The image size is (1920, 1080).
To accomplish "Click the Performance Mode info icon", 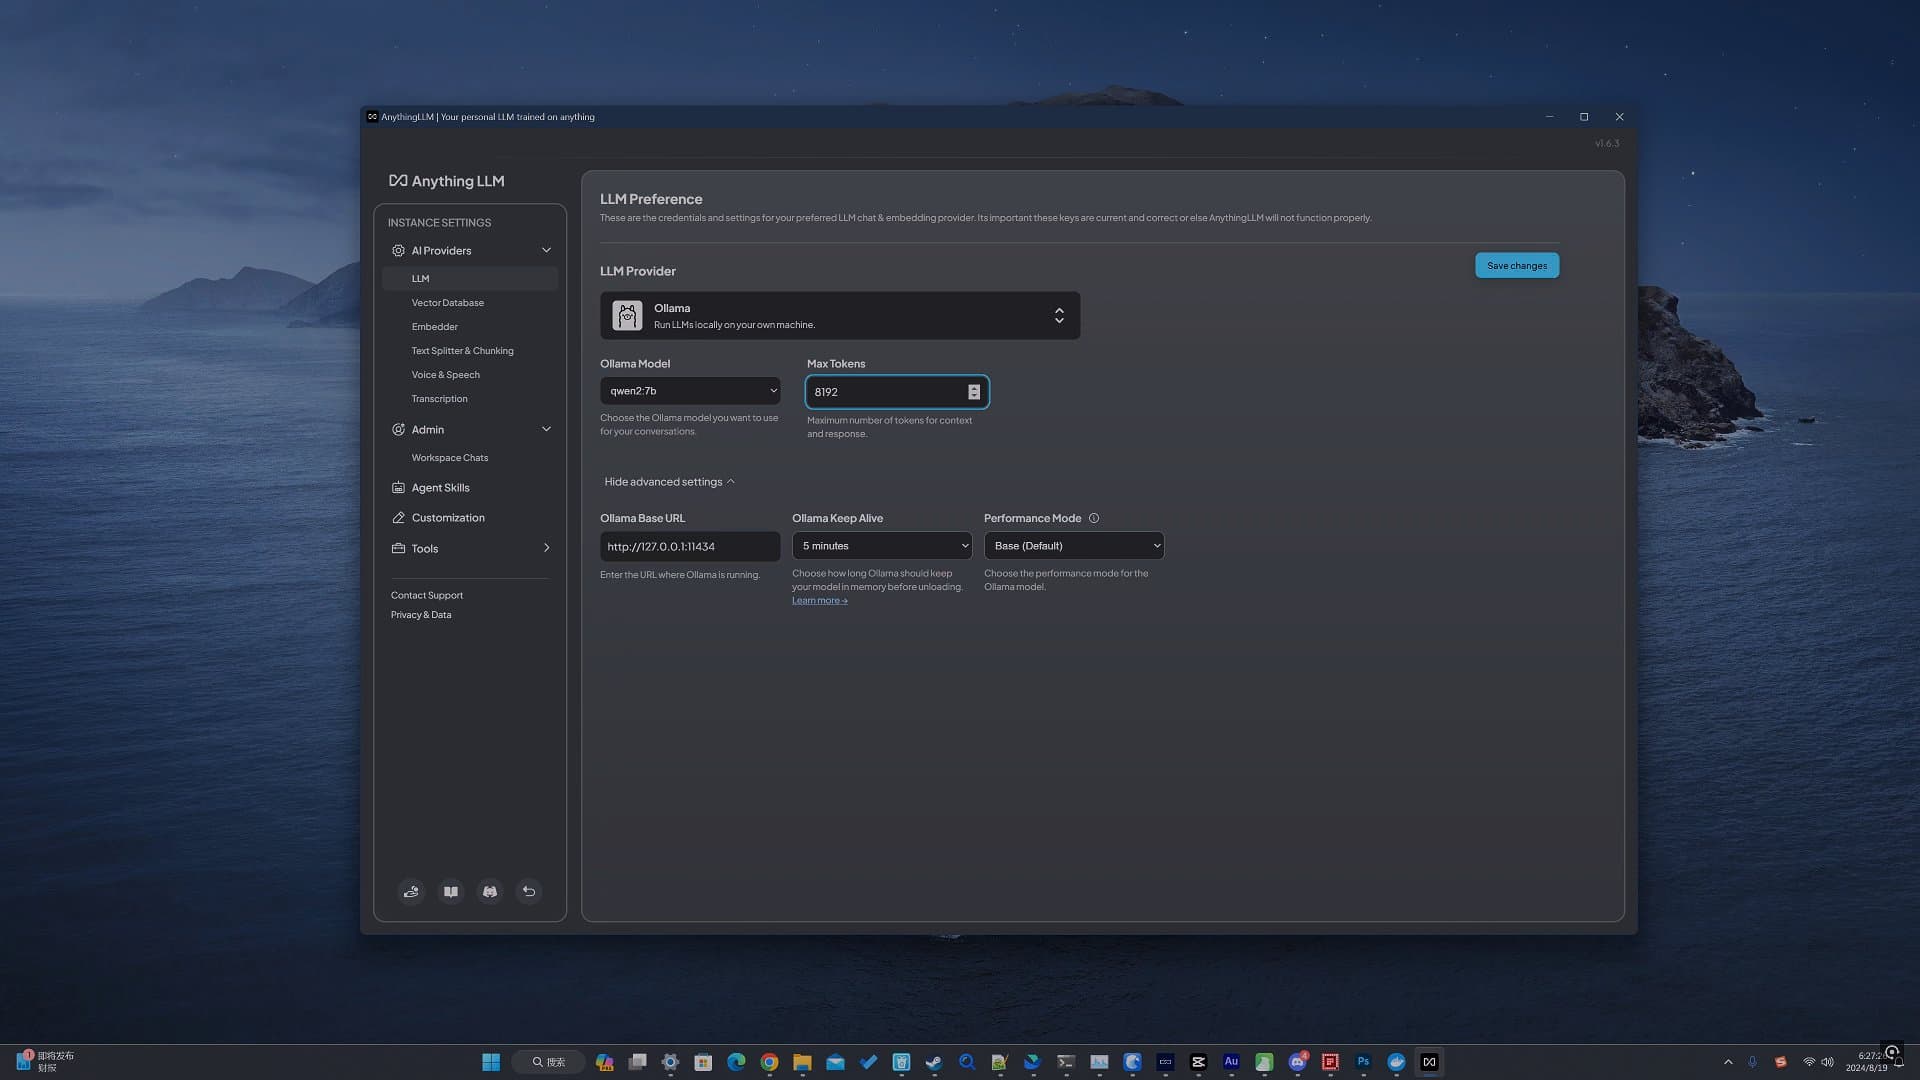I will tap(1094, 518).
